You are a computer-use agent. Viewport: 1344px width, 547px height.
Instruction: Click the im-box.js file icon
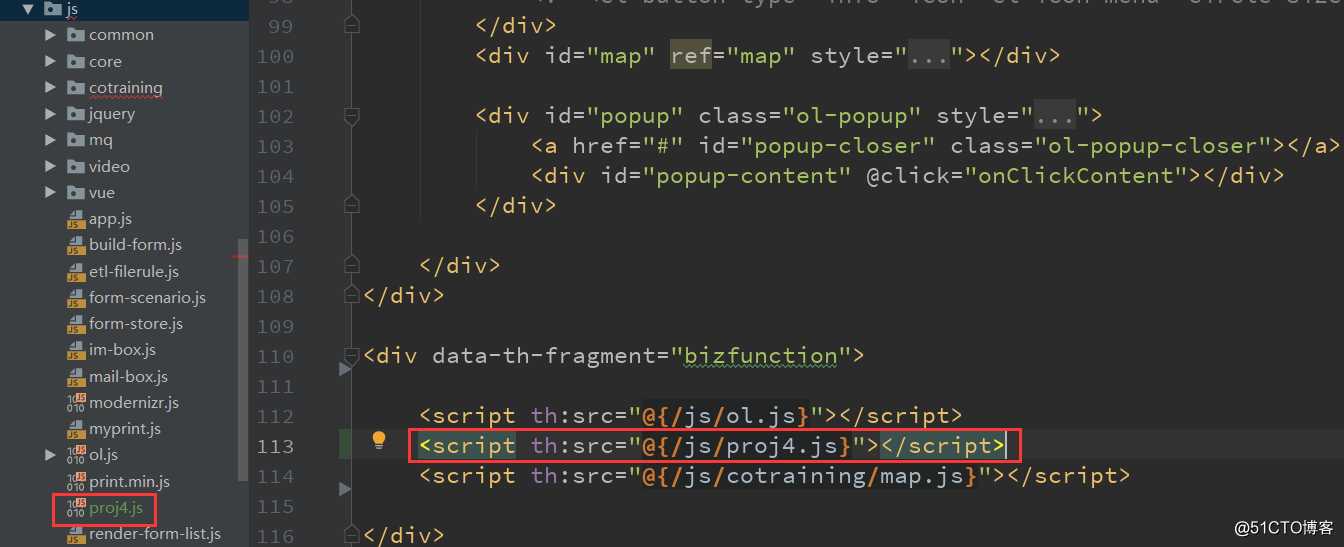76,350
